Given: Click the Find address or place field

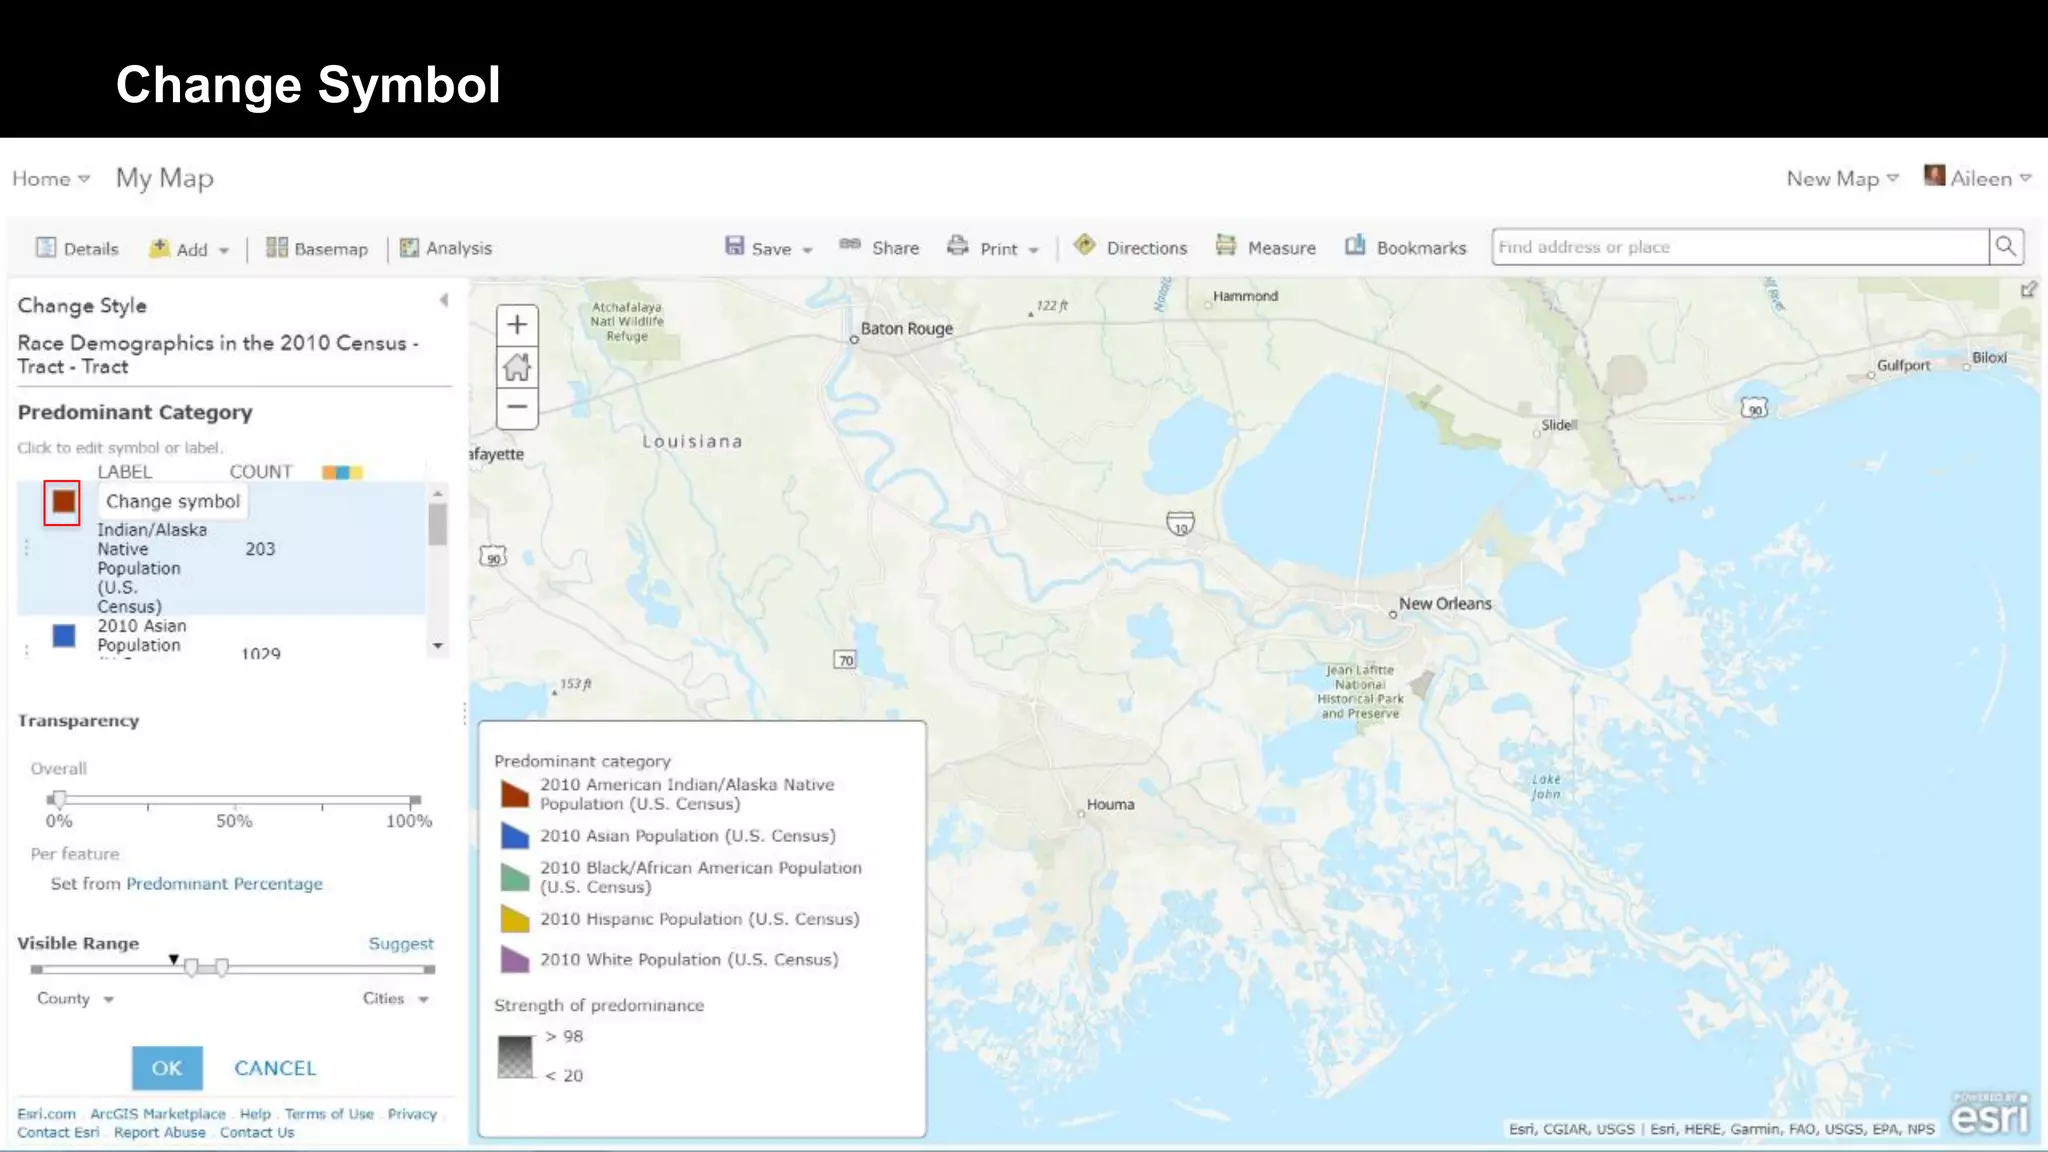Looking at the screenshot, I should 1738,247.
